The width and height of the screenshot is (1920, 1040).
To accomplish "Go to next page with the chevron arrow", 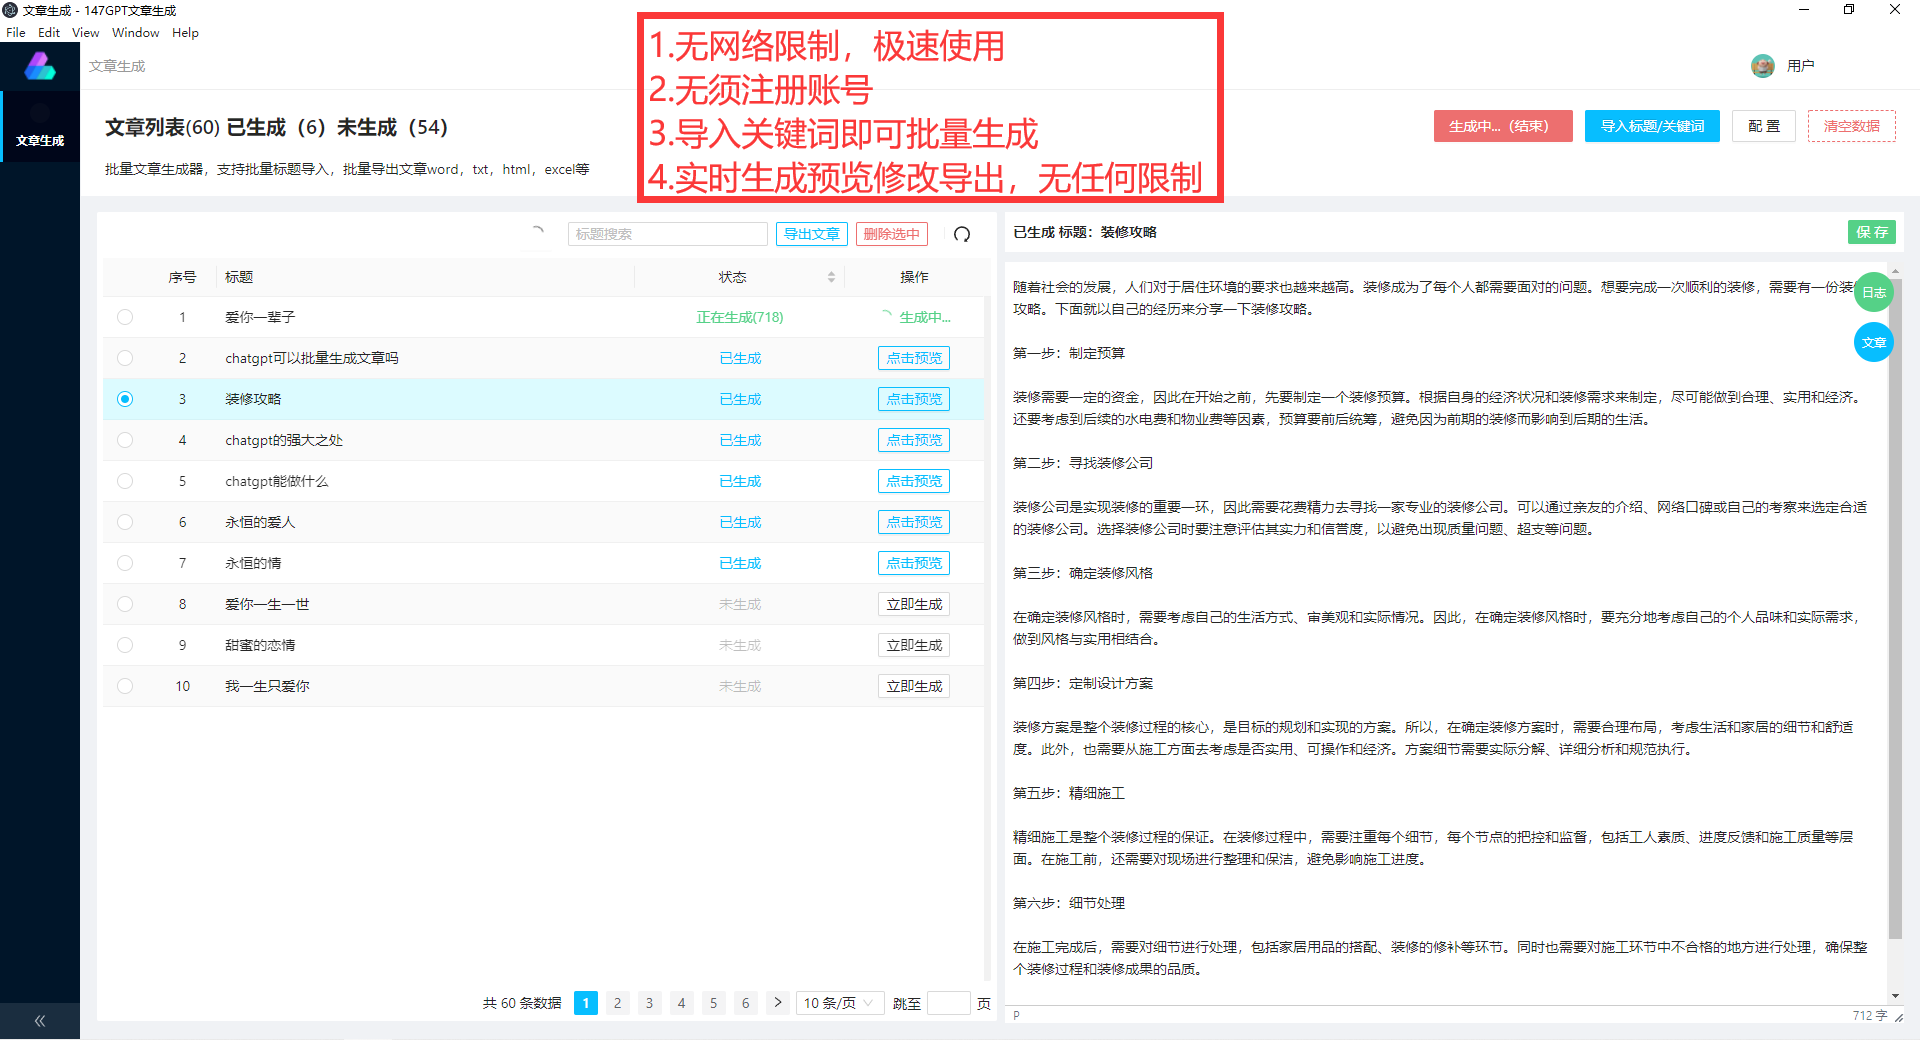I will point(778,1003).
